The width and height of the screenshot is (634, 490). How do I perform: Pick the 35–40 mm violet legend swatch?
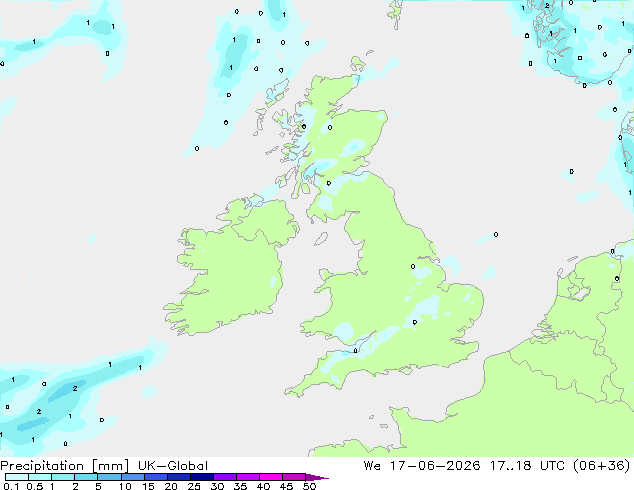[x=247, y=477]
